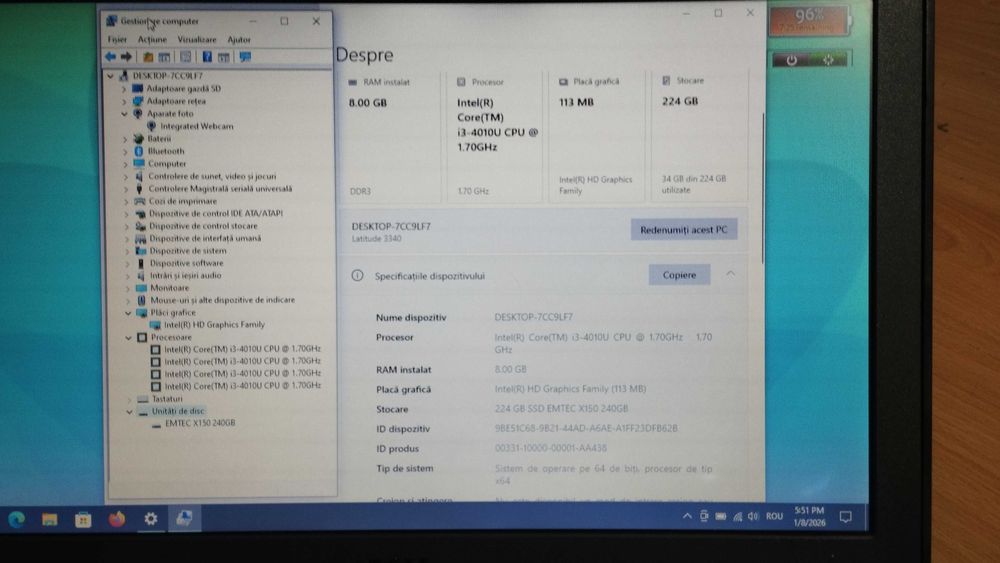Screen dimensions: 1000x563
Task: Open the Ajutor menu
Action: (239, 40)
